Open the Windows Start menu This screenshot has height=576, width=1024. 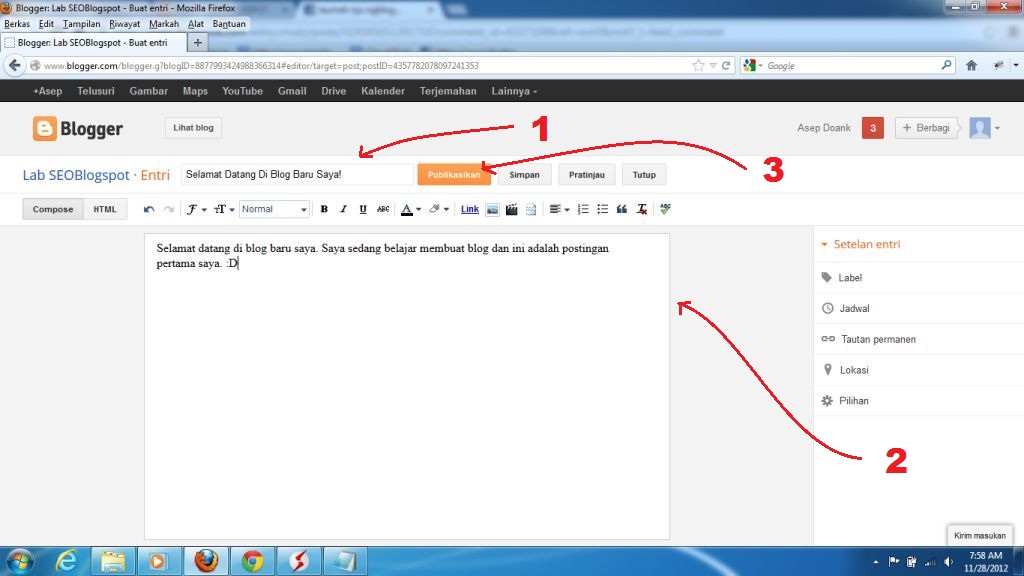[19, 561]
